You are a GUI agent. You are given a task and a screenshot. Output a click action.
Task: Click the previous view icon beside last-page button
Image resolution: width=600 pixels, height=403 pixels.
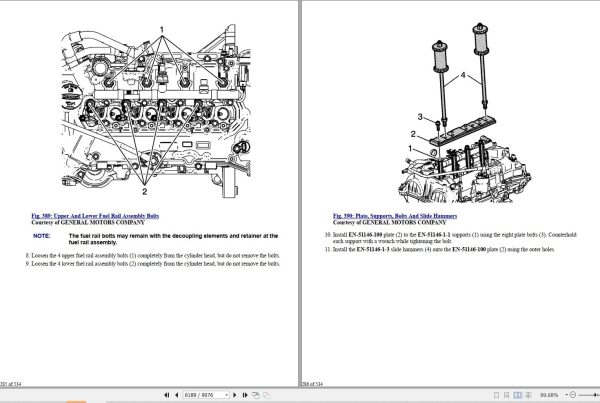click(x=256, y=395)
